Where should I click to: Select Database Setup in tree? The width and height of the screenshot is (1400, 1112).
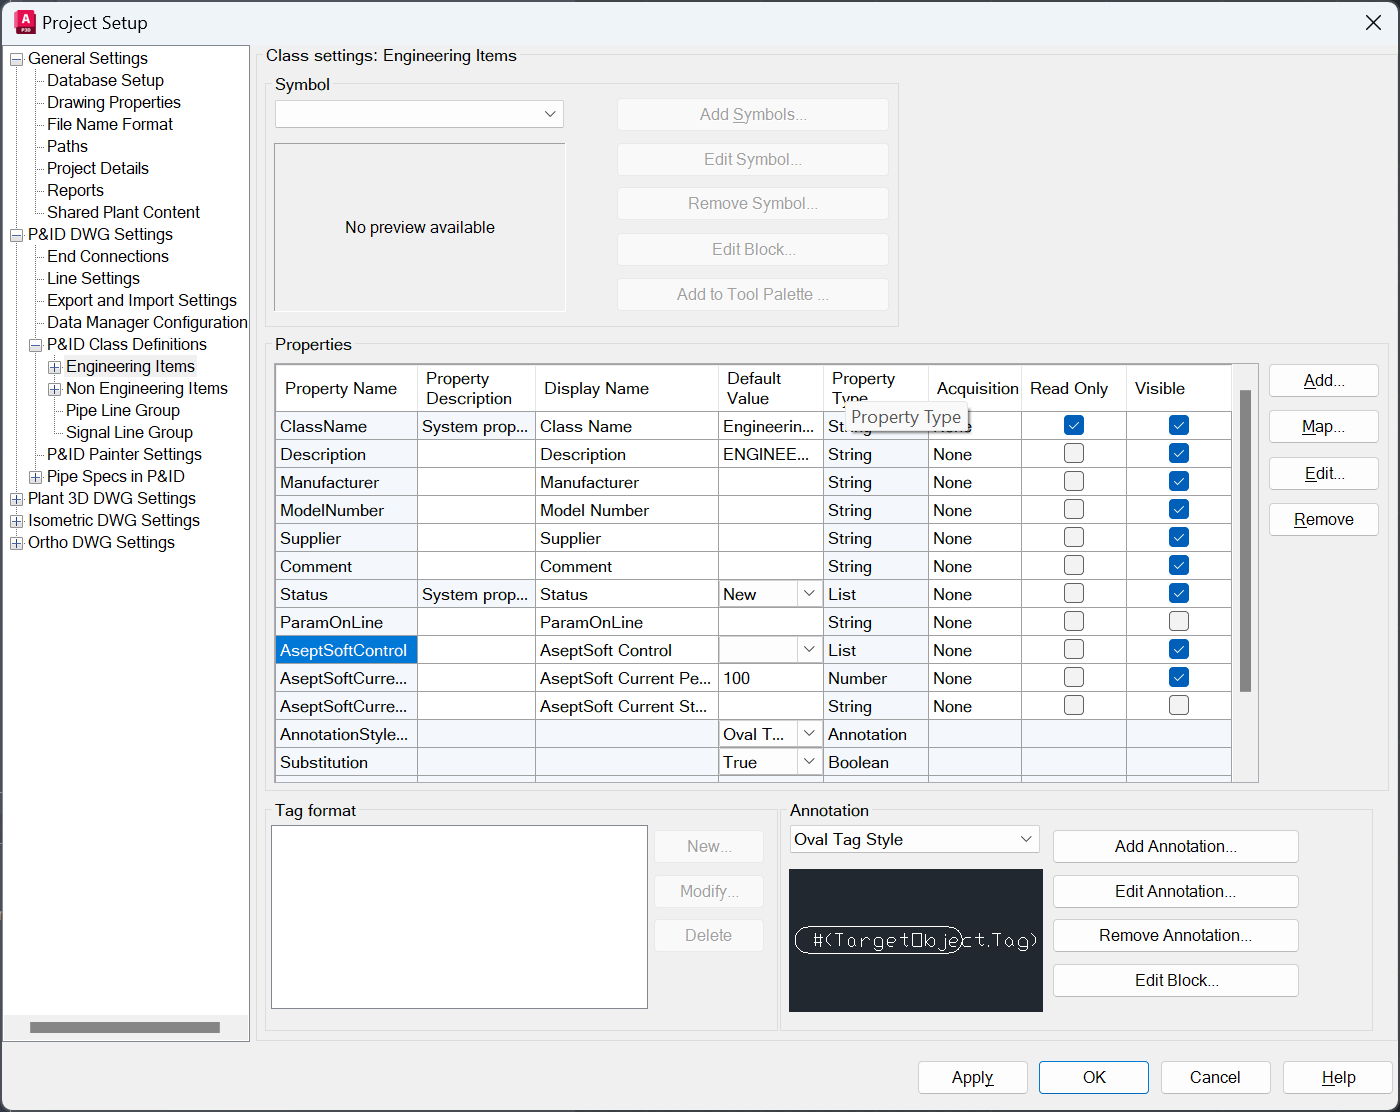(105, 80)
